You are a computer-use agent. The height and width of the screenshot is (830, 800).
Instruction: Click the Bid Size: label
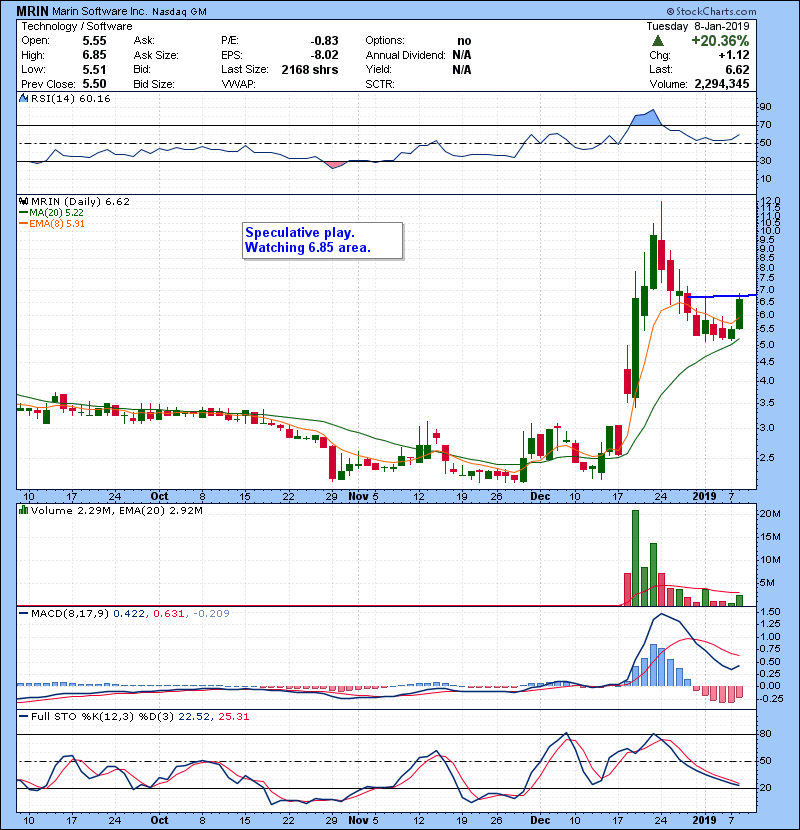(154, 84)
